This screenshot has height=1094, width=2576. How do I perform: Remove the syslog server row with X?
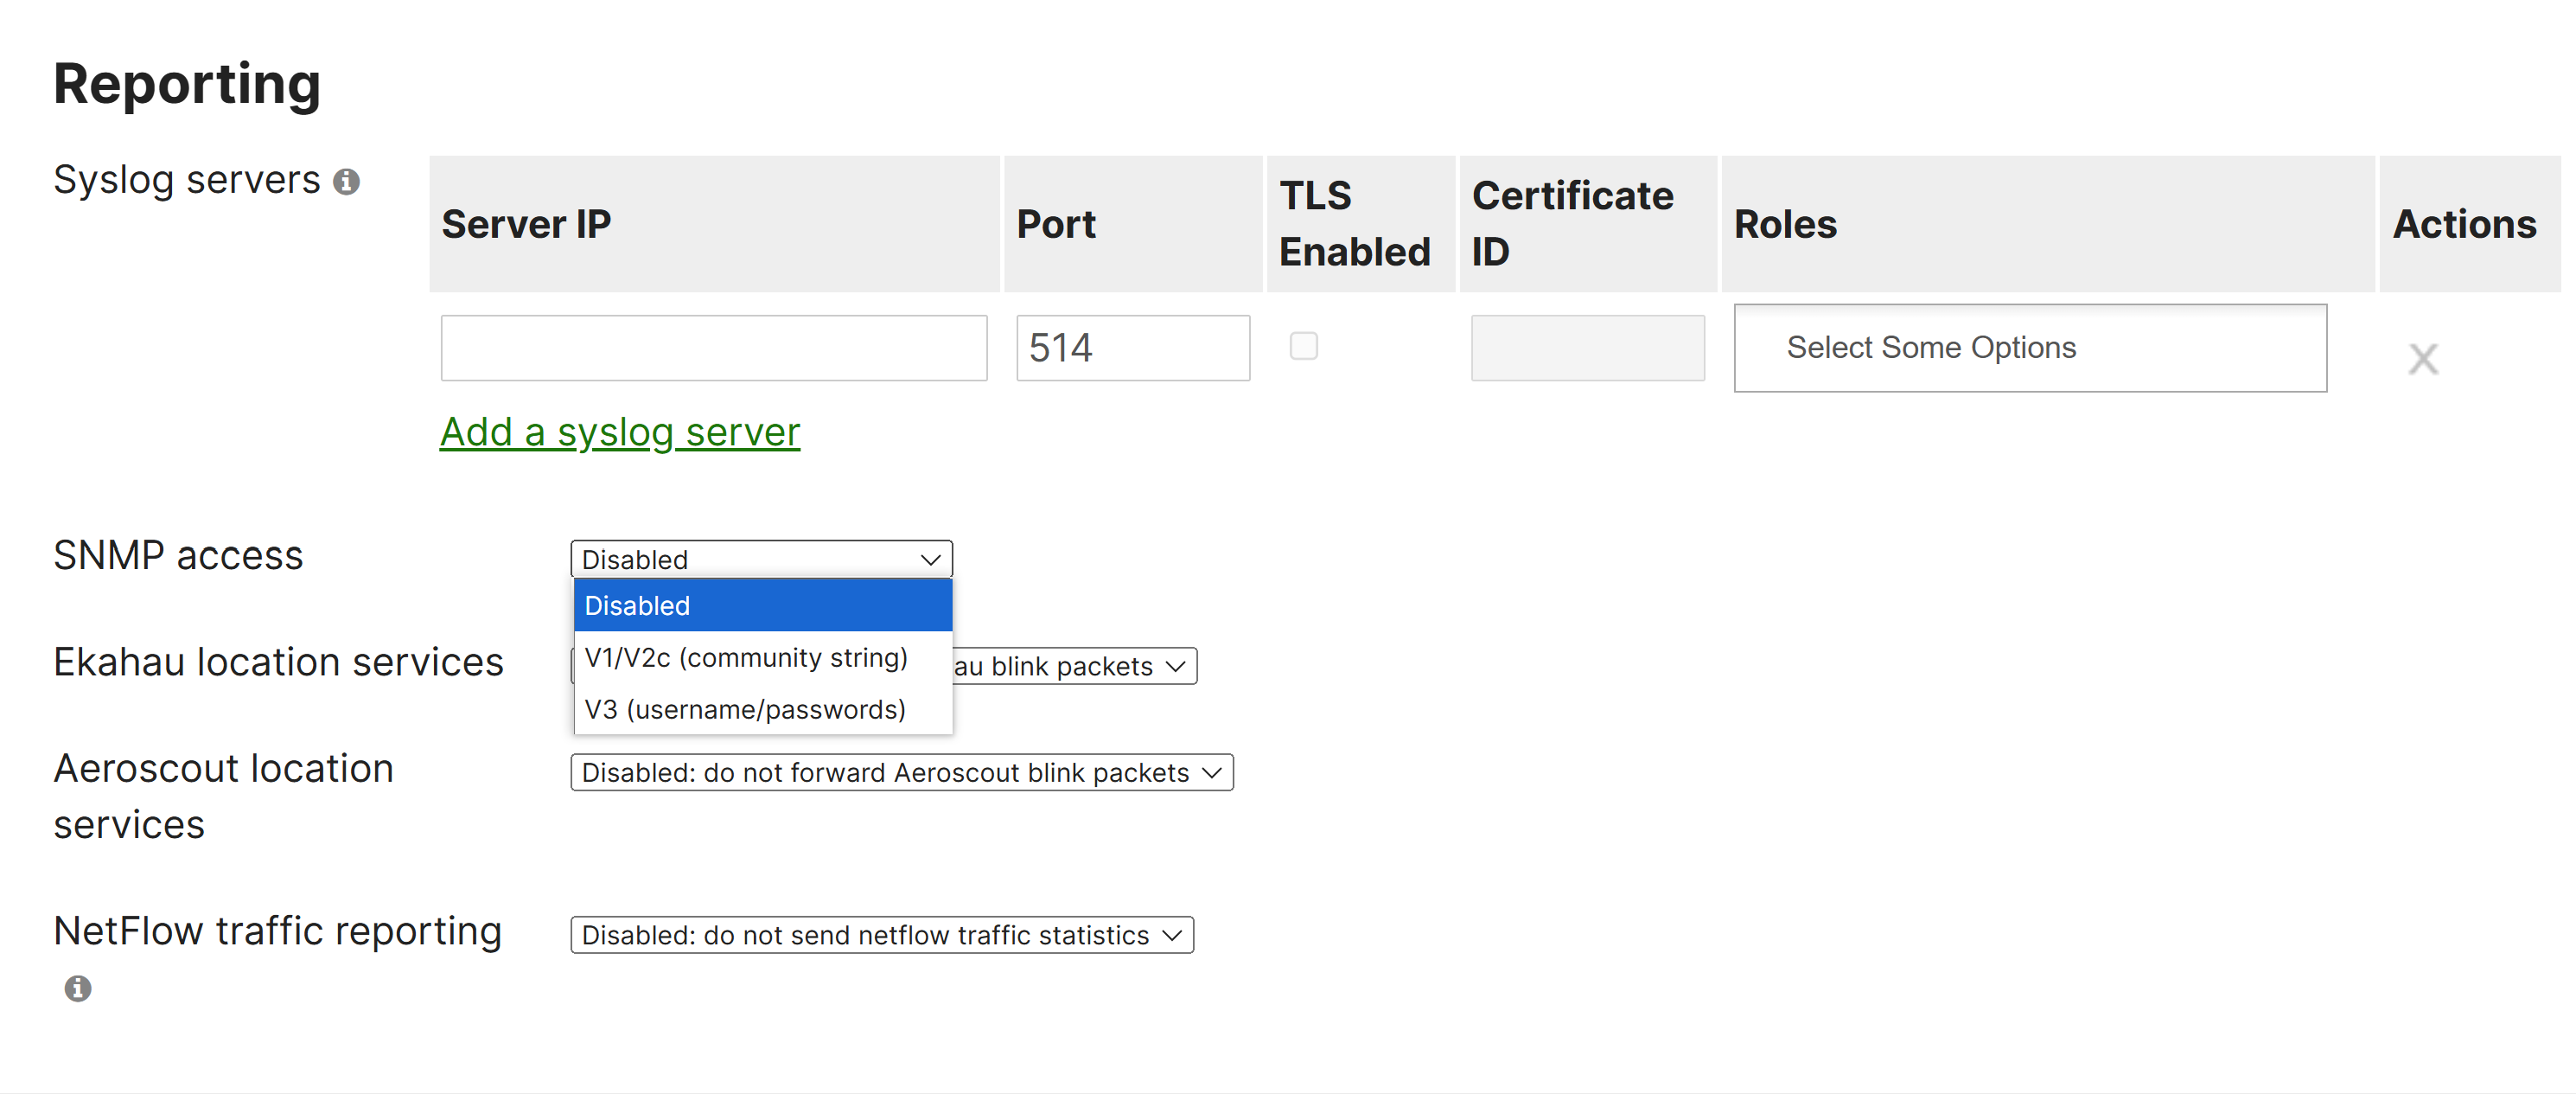click(x=2422, y=358)
